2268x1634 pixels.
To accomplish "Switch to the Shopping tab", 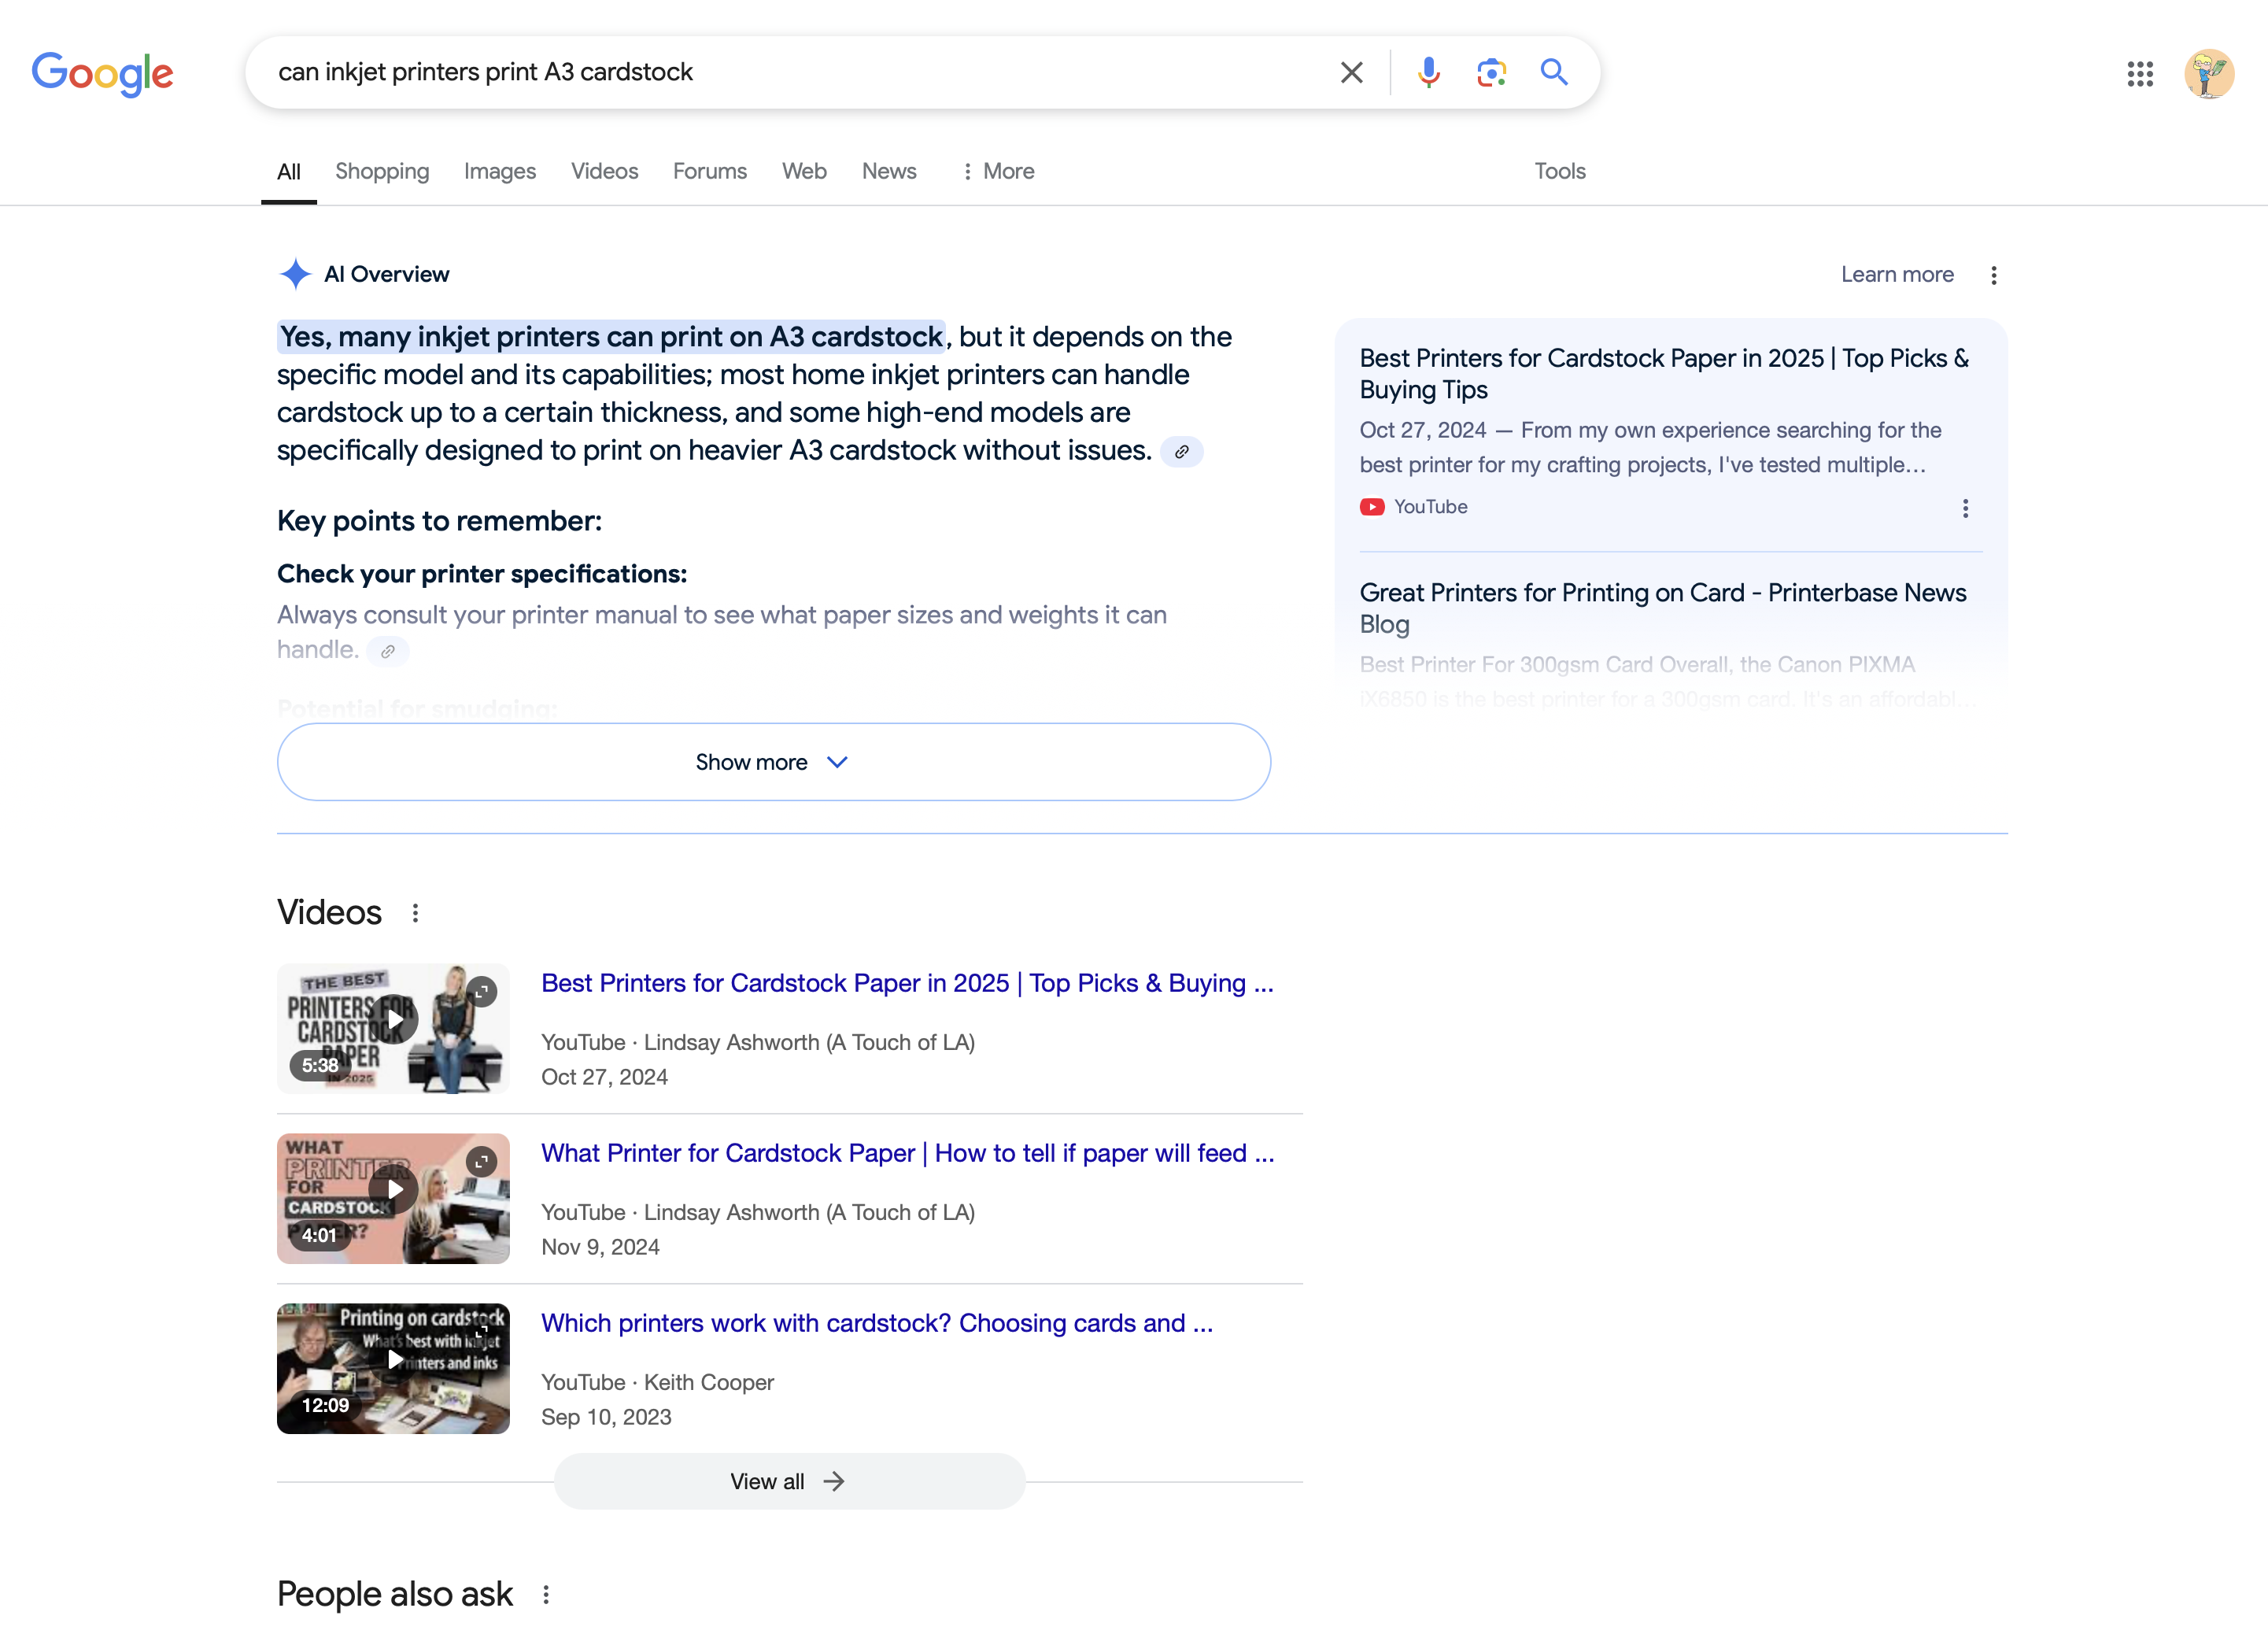I will [x=382, y=171].
